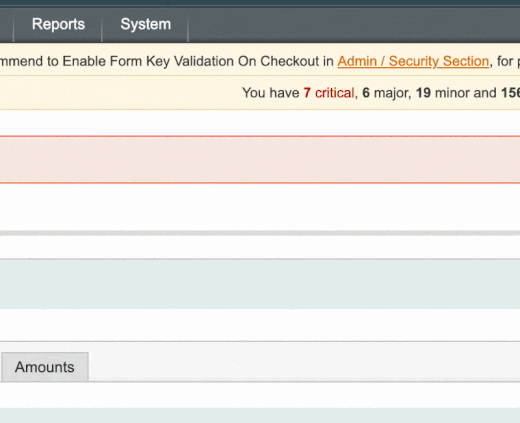This screenshot has height=423, width=520.
Task: Click the separator between Reports and System
Action: (102, 24)
